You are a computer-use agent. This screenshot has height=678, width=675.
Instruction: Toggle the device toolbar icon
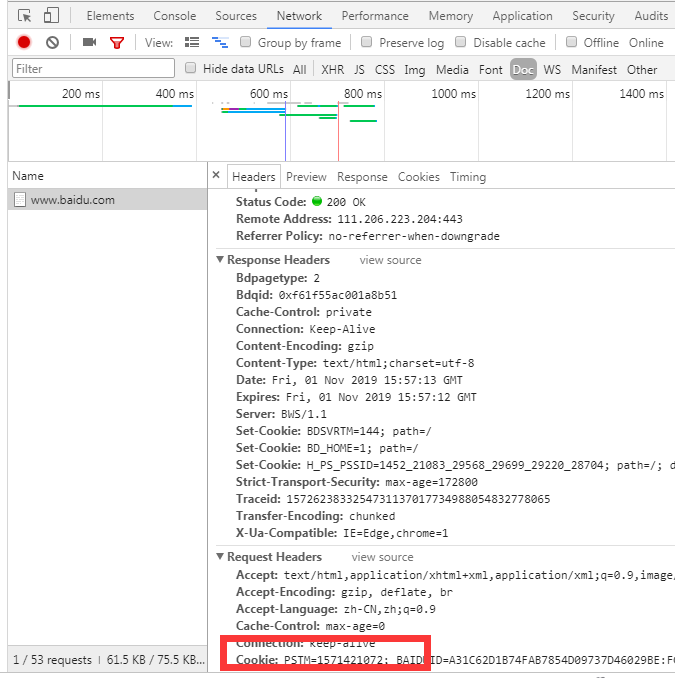[x=51, y=16]
